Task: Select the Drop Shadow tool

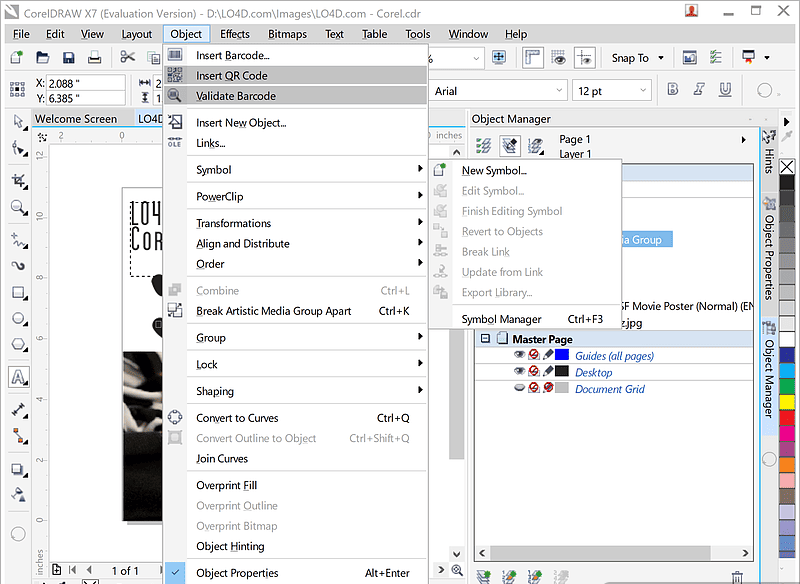Action: 19,469
